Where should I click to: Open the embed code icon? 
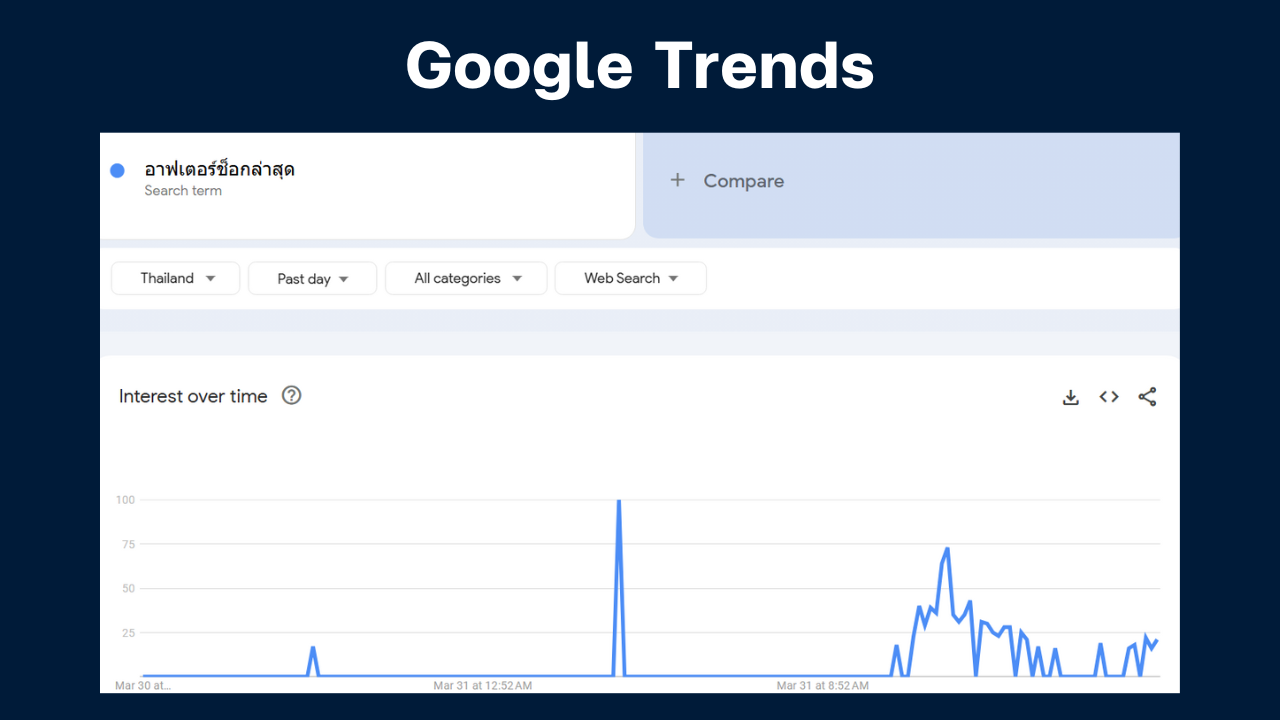click(1109, 397)
